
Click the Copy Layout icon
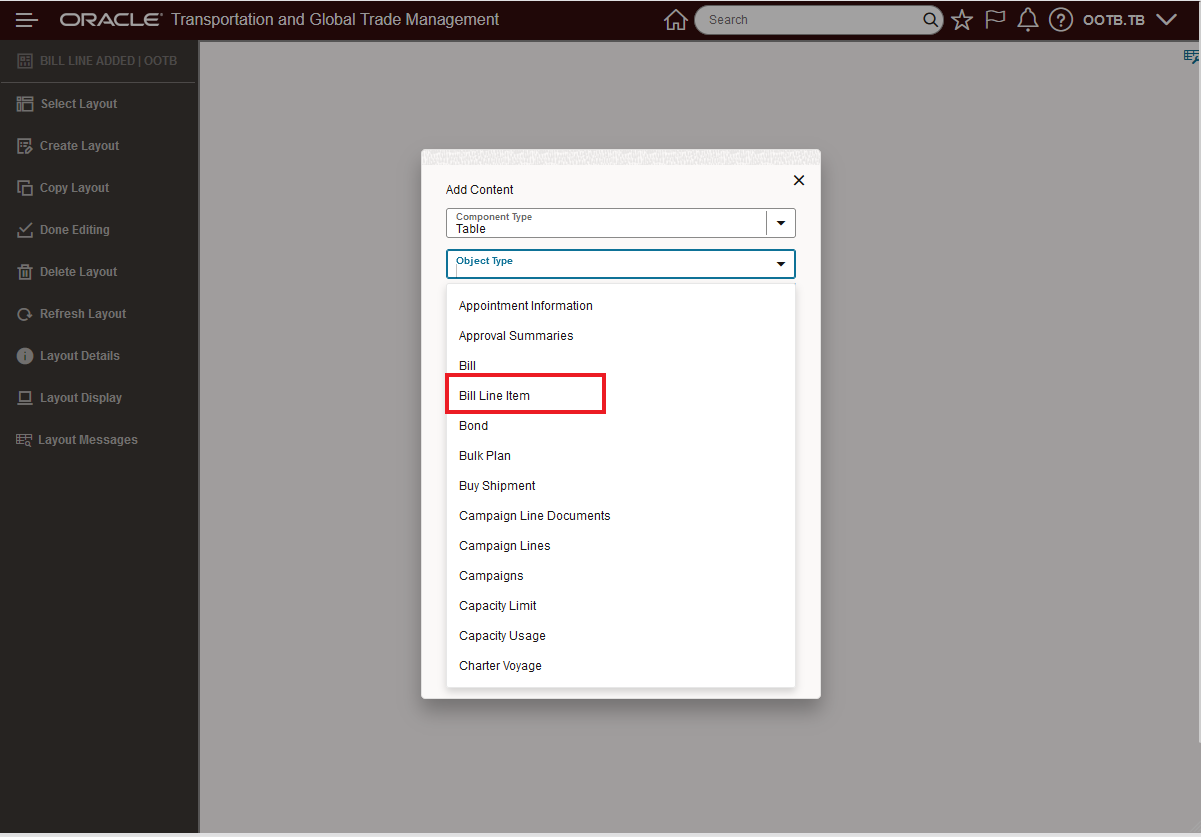23,187
